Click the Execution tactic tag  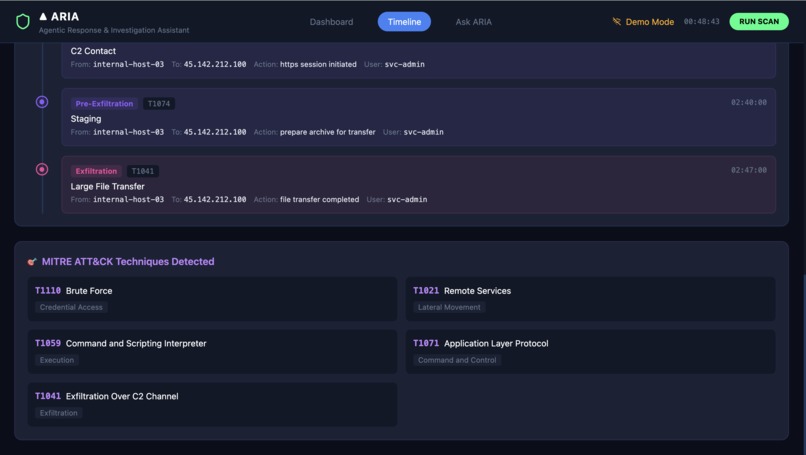click(x=57, y=360)
